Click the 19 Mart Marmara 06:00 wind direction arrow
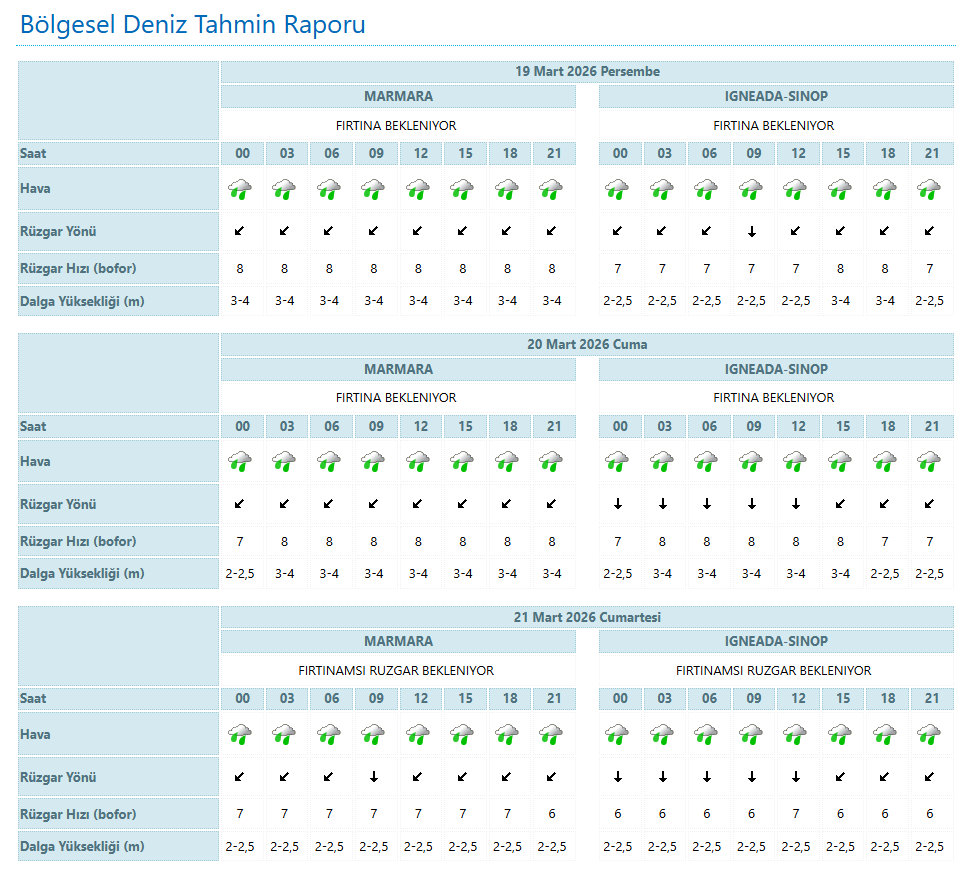Viewport: 974px width, 875px height. click(x=329, y=231)
